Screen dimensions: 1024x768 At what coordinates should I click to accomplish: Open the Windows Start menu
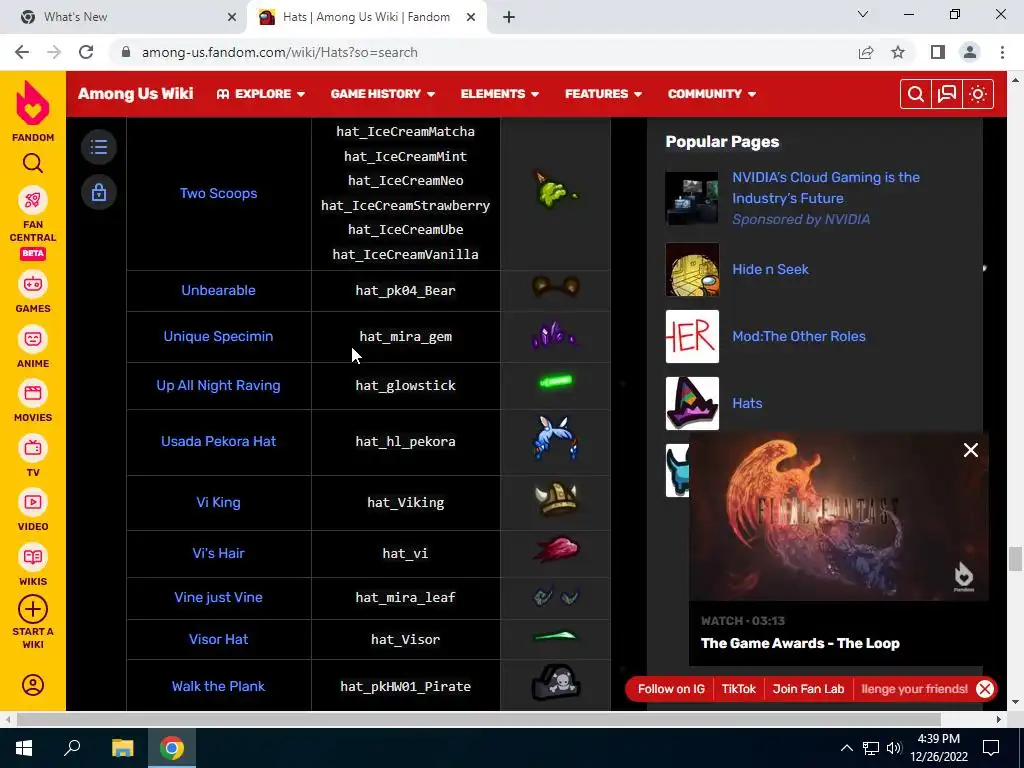[24, 748]
